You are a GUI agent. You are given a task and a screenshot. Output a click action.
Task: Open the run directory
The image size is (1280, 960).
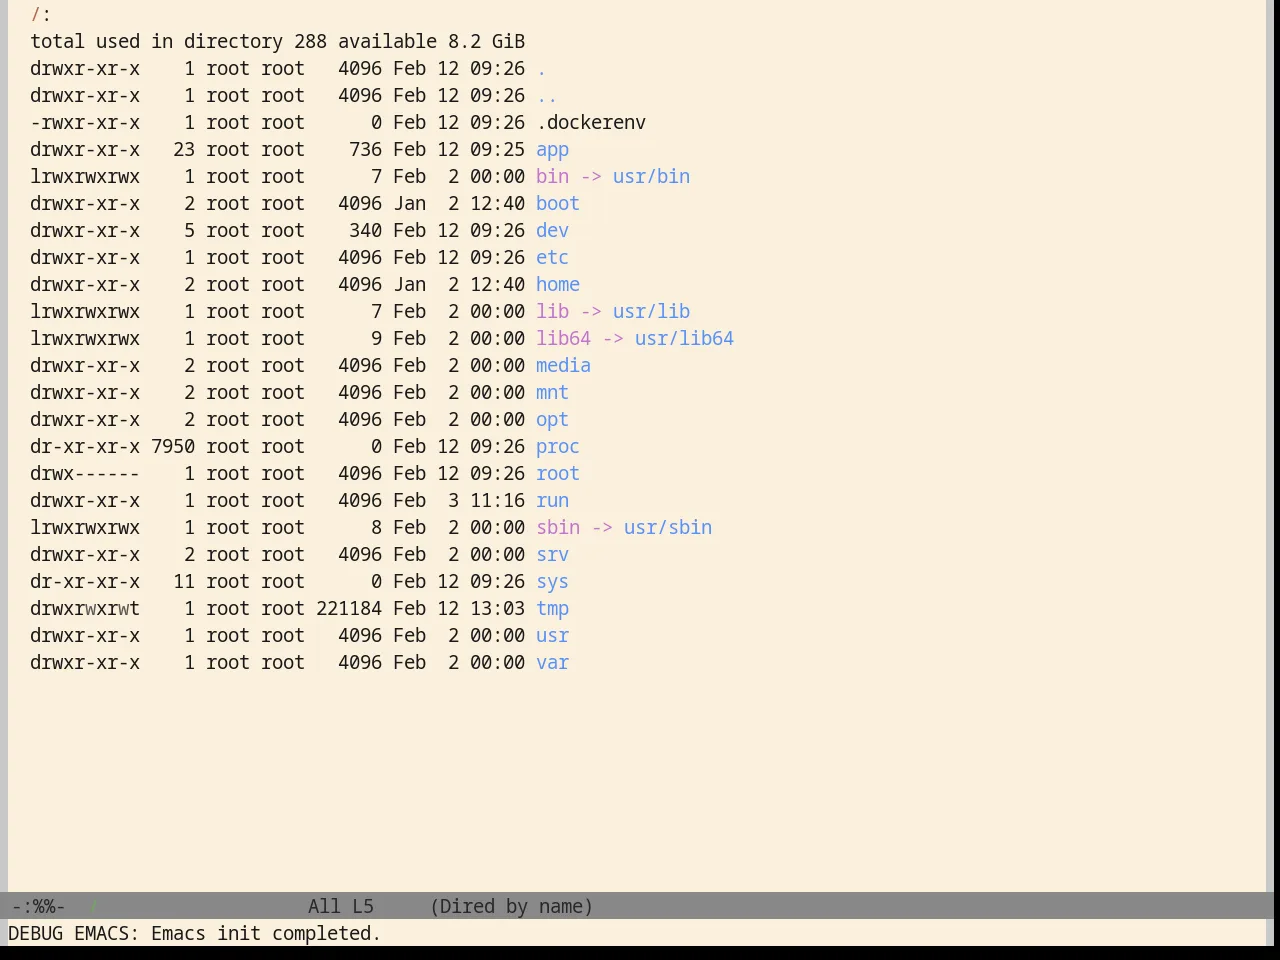click(552, 501)
